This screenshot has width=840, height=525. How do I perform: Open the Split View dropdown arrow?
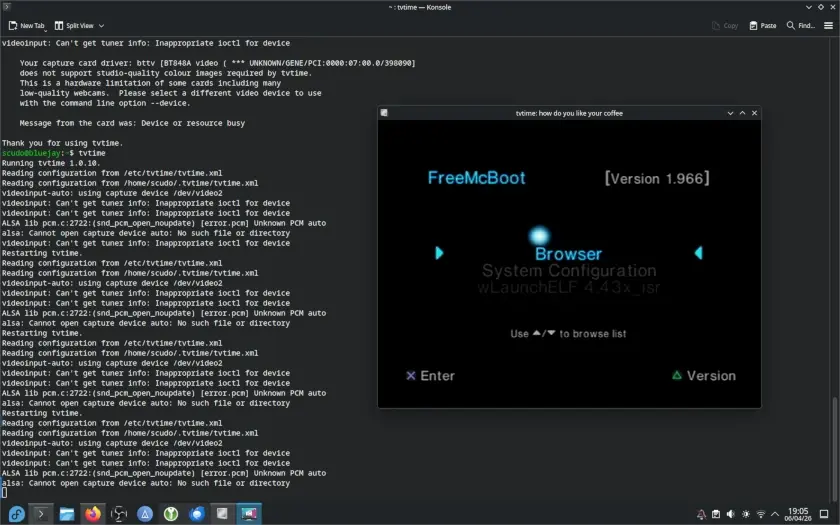click(101, 26)
